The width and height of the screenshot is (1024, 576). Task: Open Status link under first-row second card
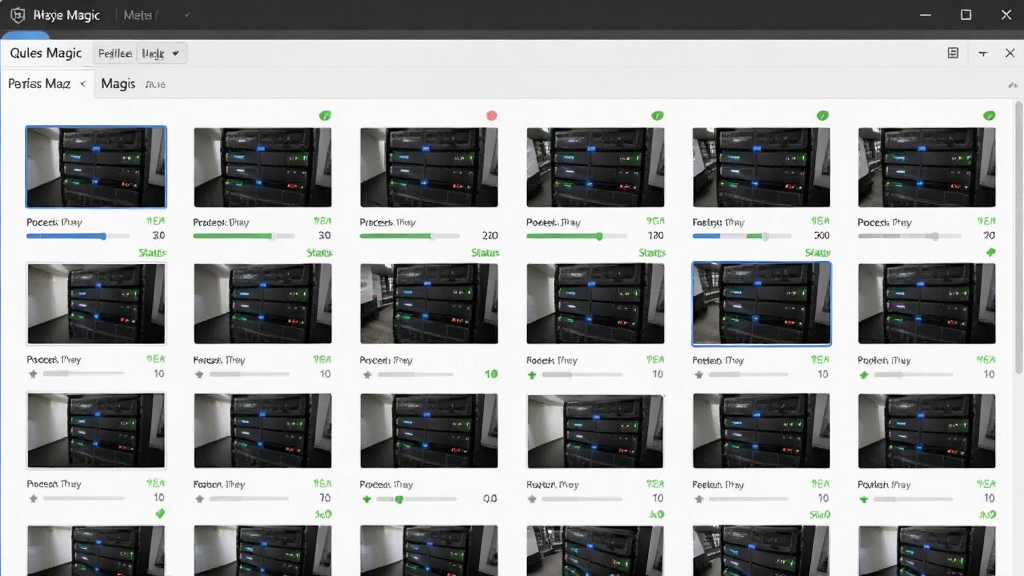[x=319, y=253]
